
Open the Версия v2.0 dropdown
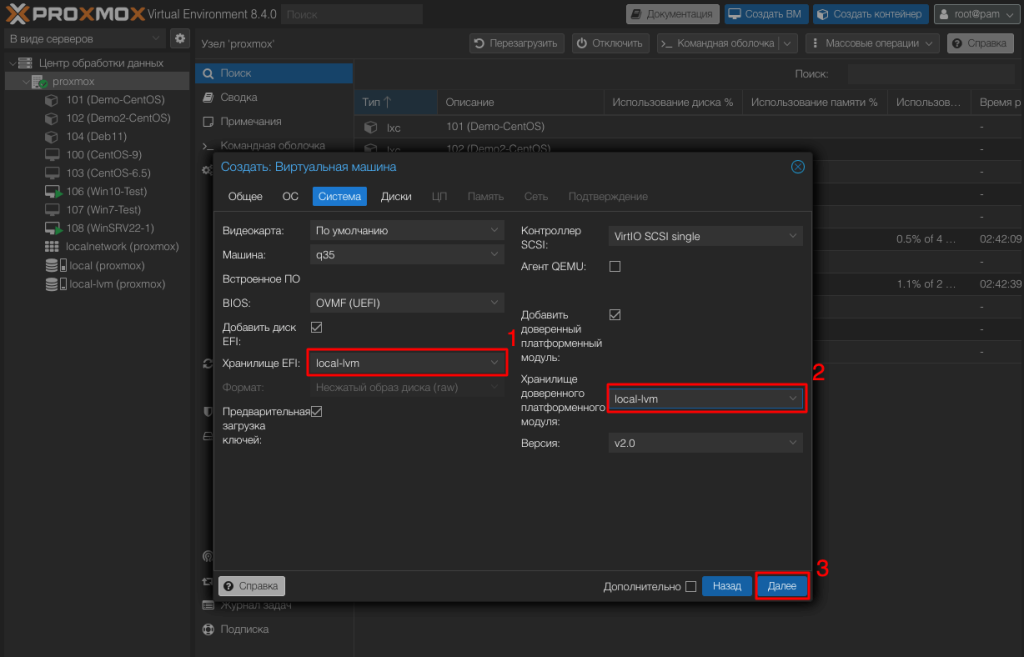click(x=705, y=442)
